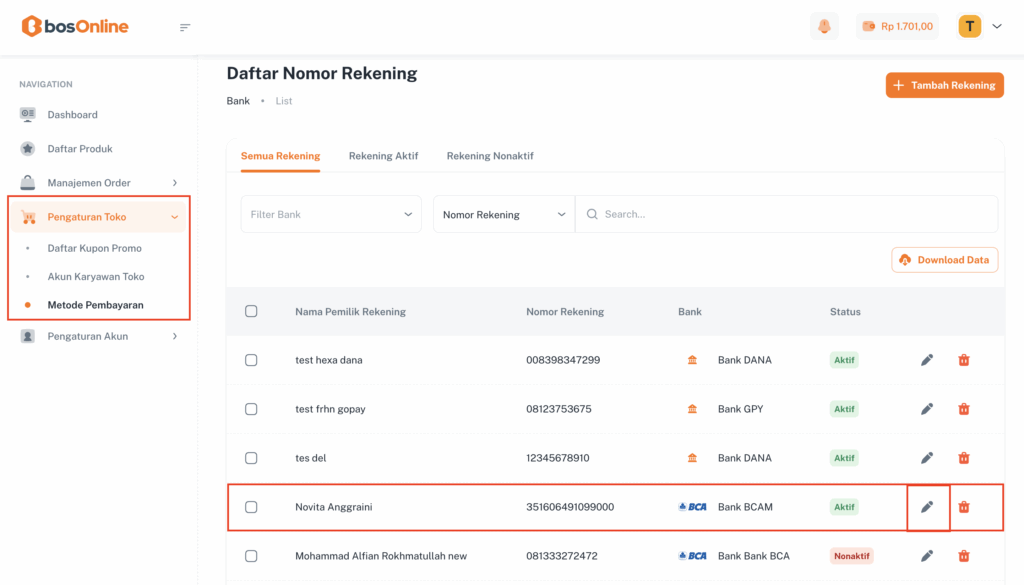Edit the Novita Anggraini account row
Screen dimensions: 1024x585
click(927, 507)
